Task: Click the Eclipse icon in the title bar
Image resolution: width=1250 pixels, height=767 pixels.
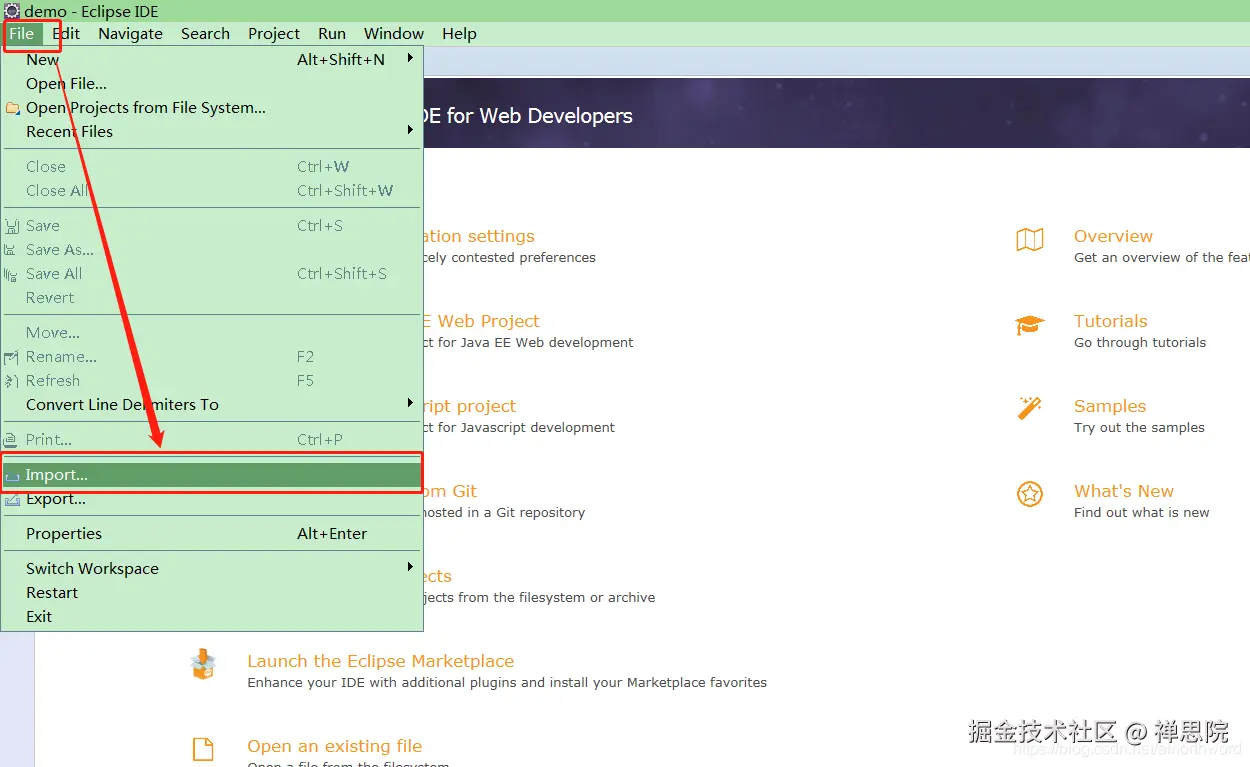Action: pos(12,11)
